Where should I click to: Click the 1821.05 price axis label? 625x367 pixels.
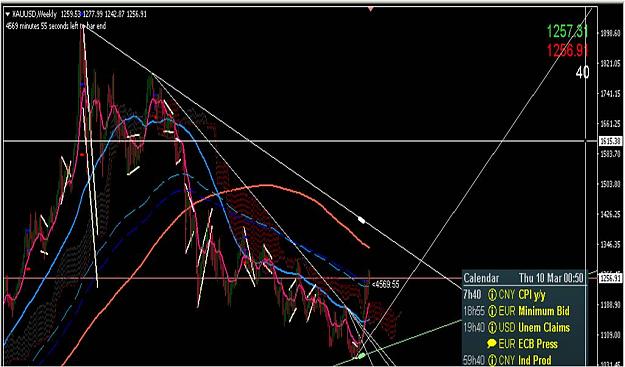tap(609, 63)
